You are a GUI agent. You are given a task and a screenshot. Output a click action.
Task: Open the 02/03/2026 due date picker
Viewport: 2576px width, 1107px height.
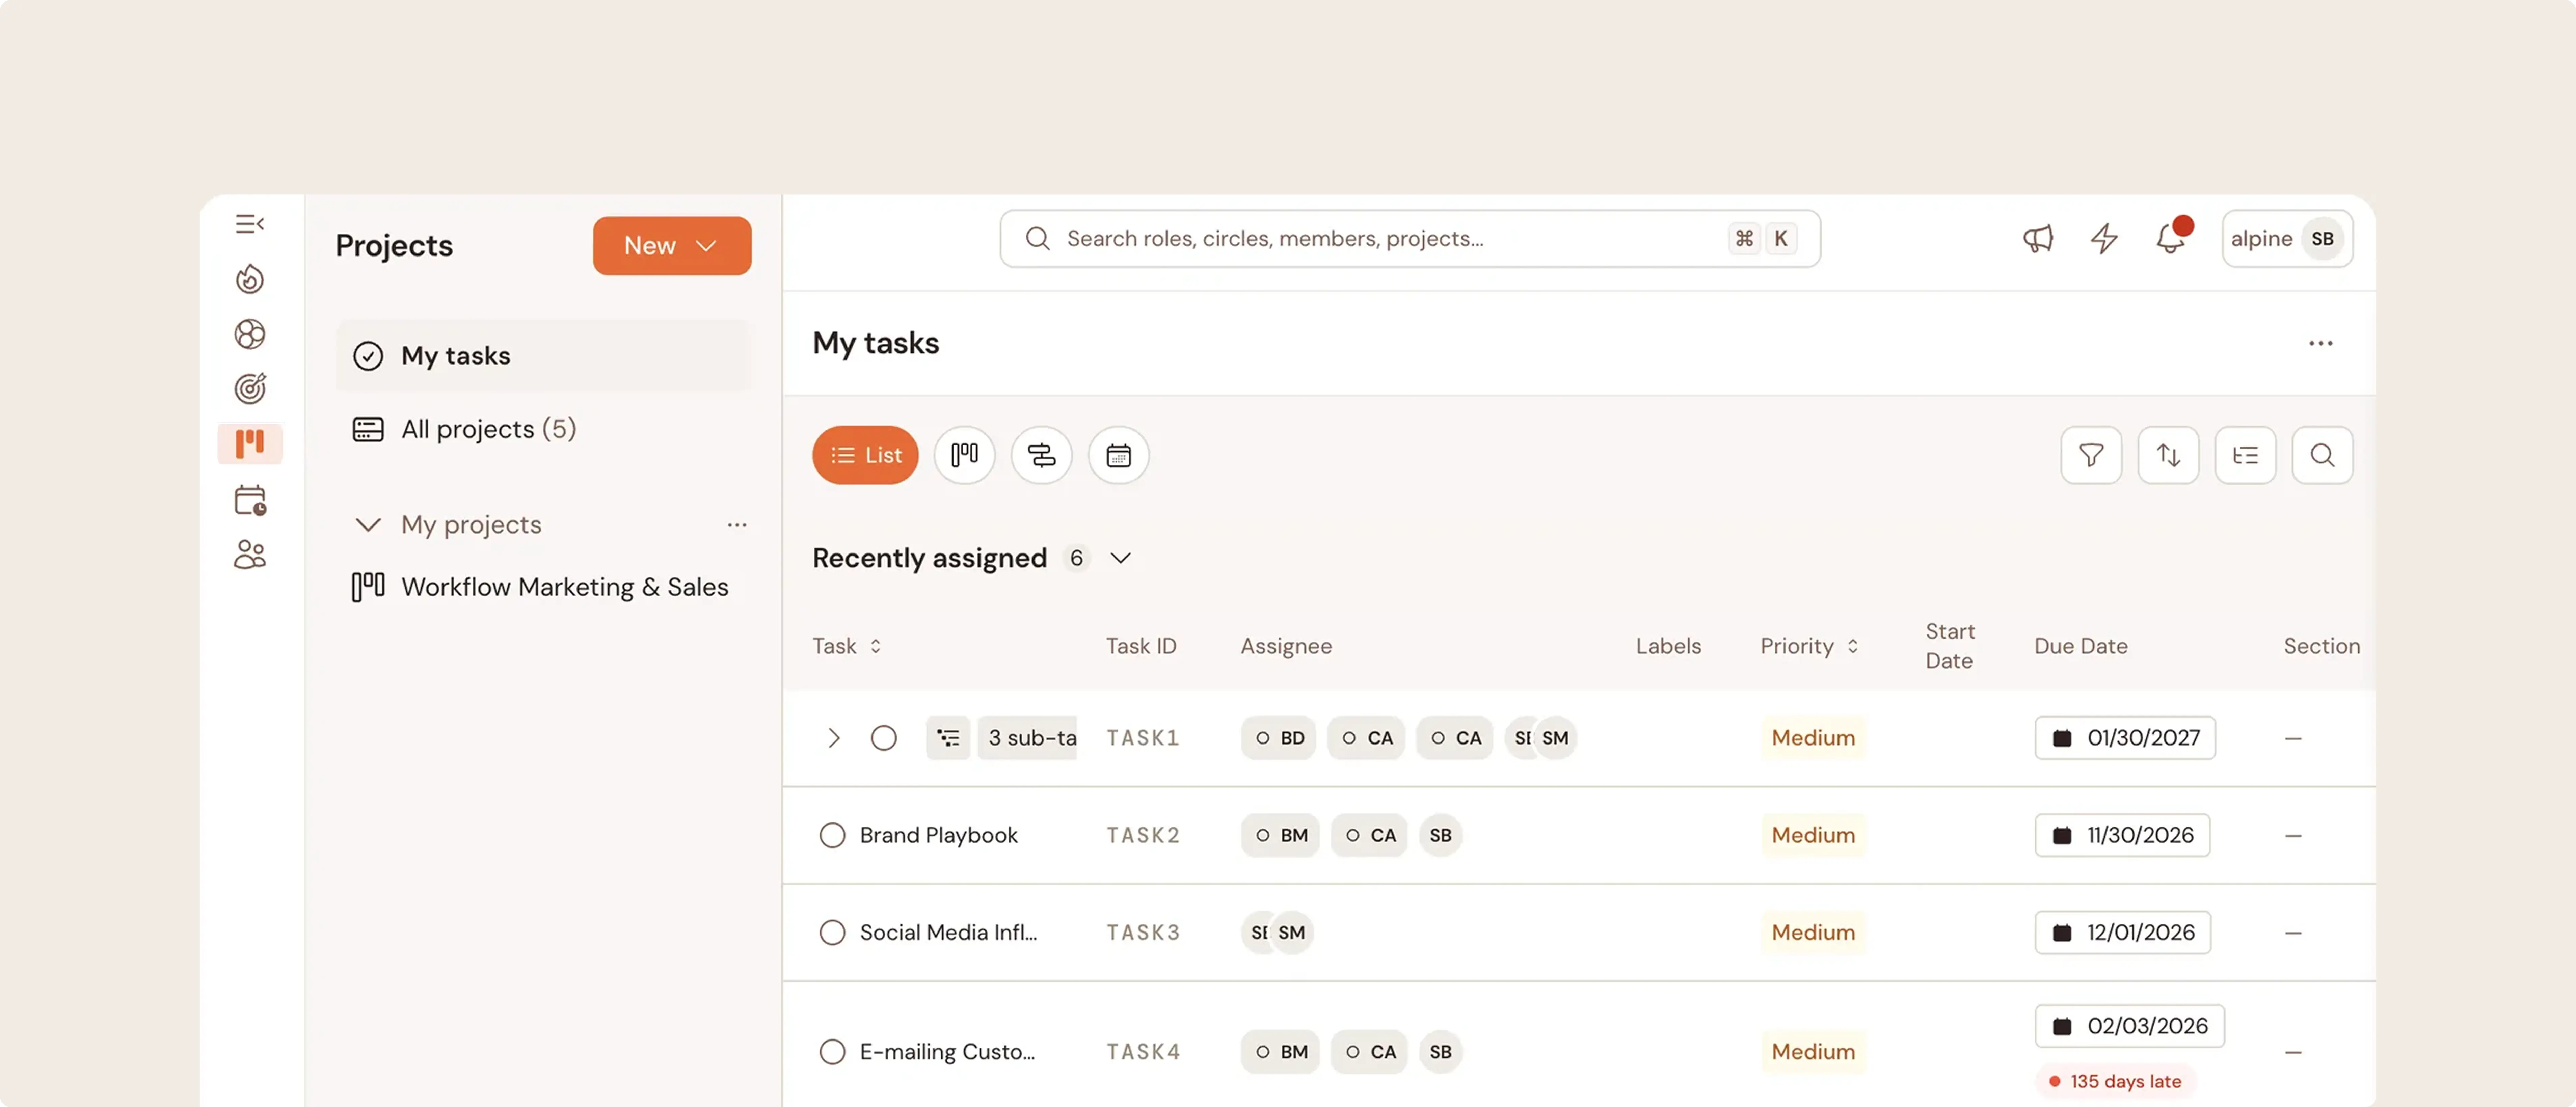click(2130, 1026)
